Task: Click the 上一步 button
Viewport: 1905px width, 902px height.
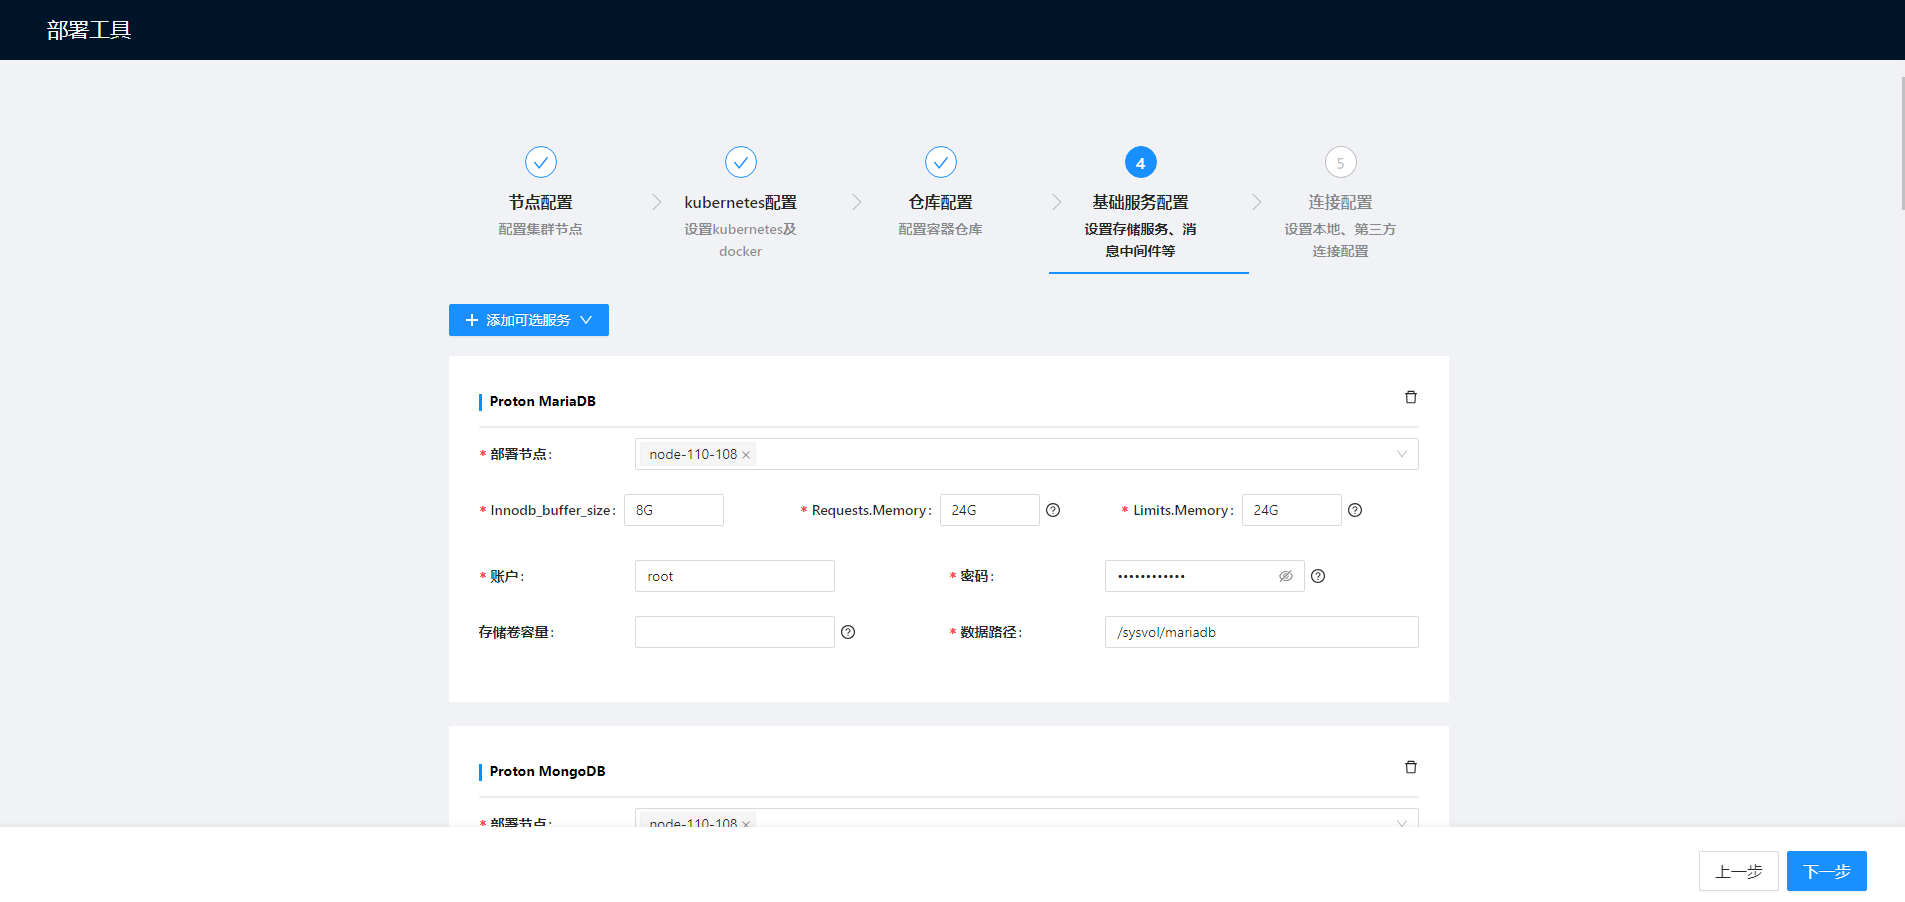Action: tap(1739, 871)
